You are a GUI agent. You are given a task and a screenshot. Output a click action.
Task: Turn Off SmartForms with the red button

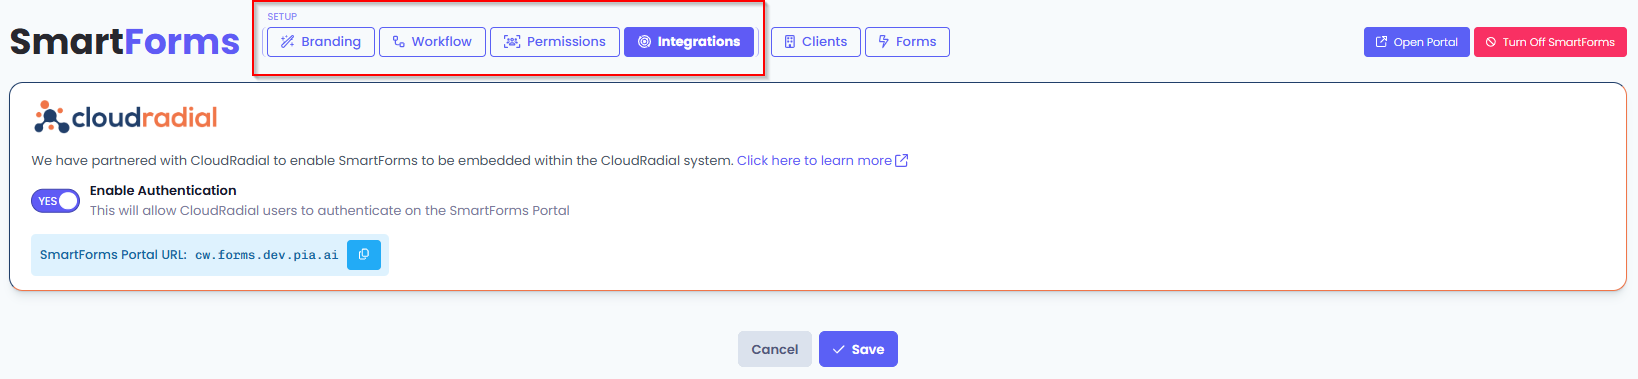pos(1550,42)
